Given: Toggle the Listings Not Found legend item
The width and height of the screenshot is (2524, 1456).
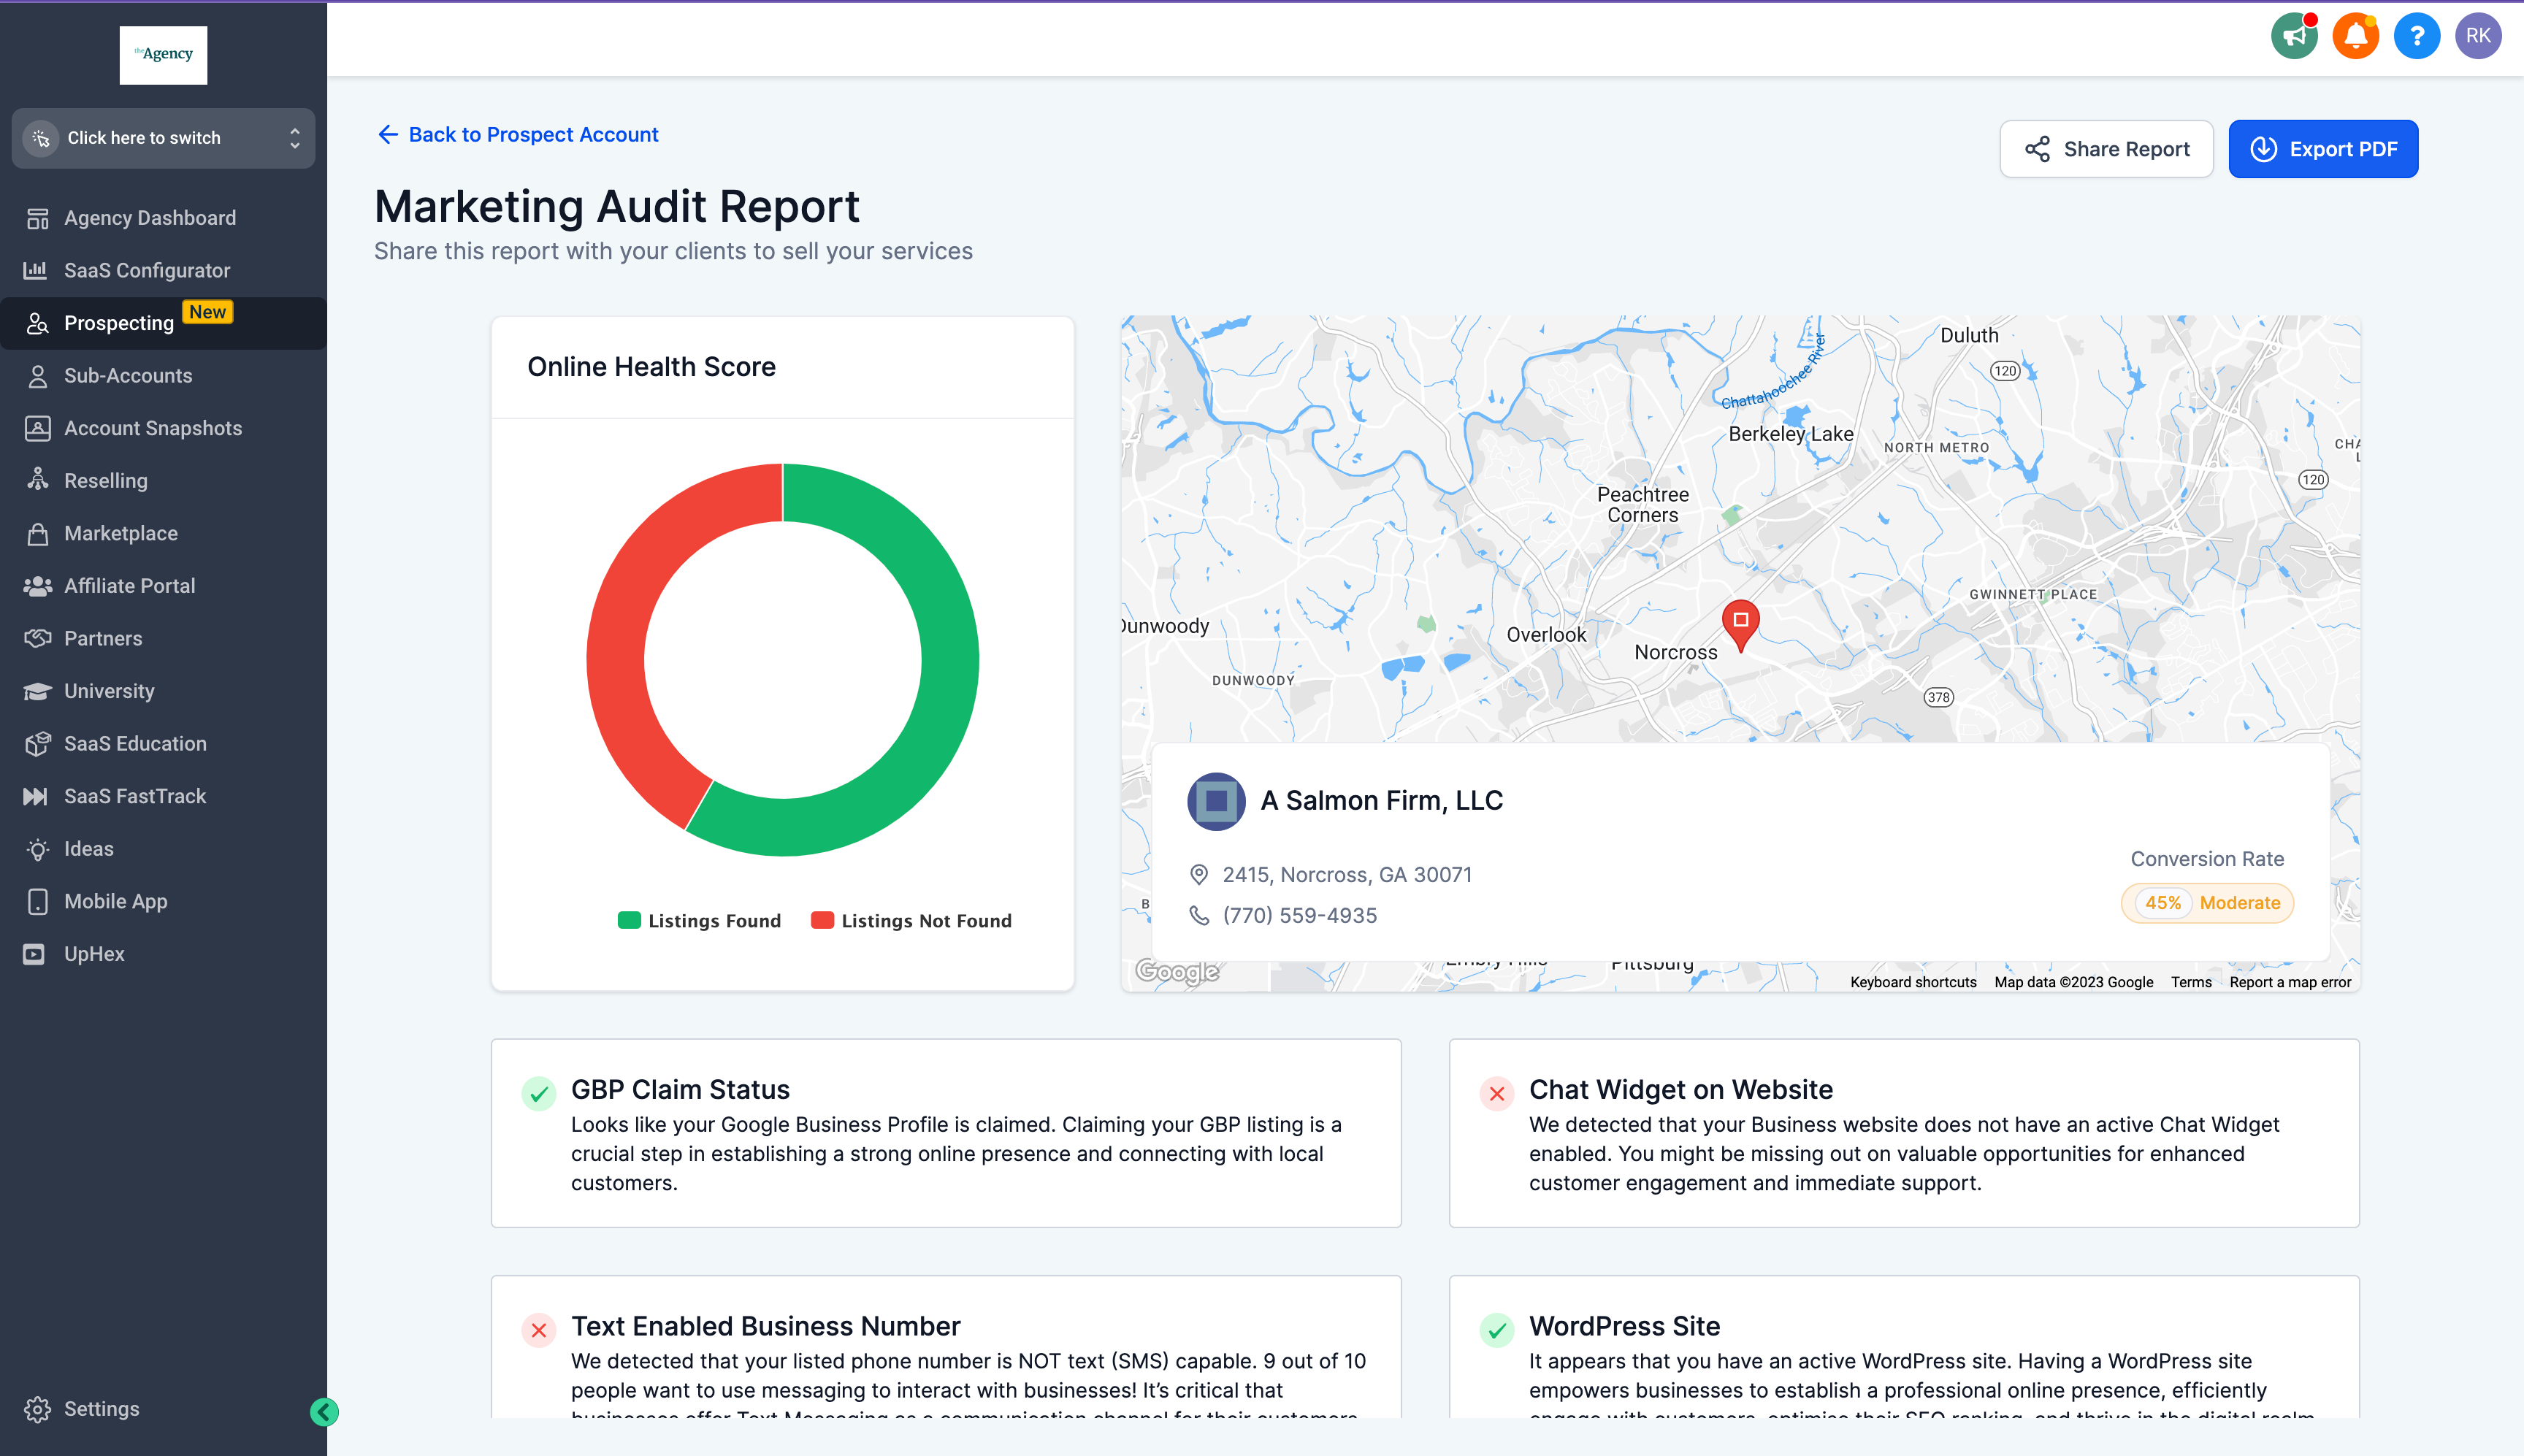Looking at the screenshot, I should pos(911,921).
